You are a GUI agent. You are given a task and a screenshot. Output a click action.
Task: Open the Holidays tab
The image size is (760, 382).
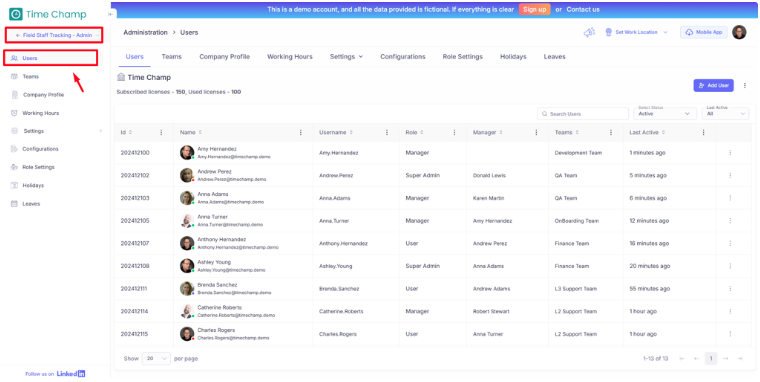click(x=513, y=57)
